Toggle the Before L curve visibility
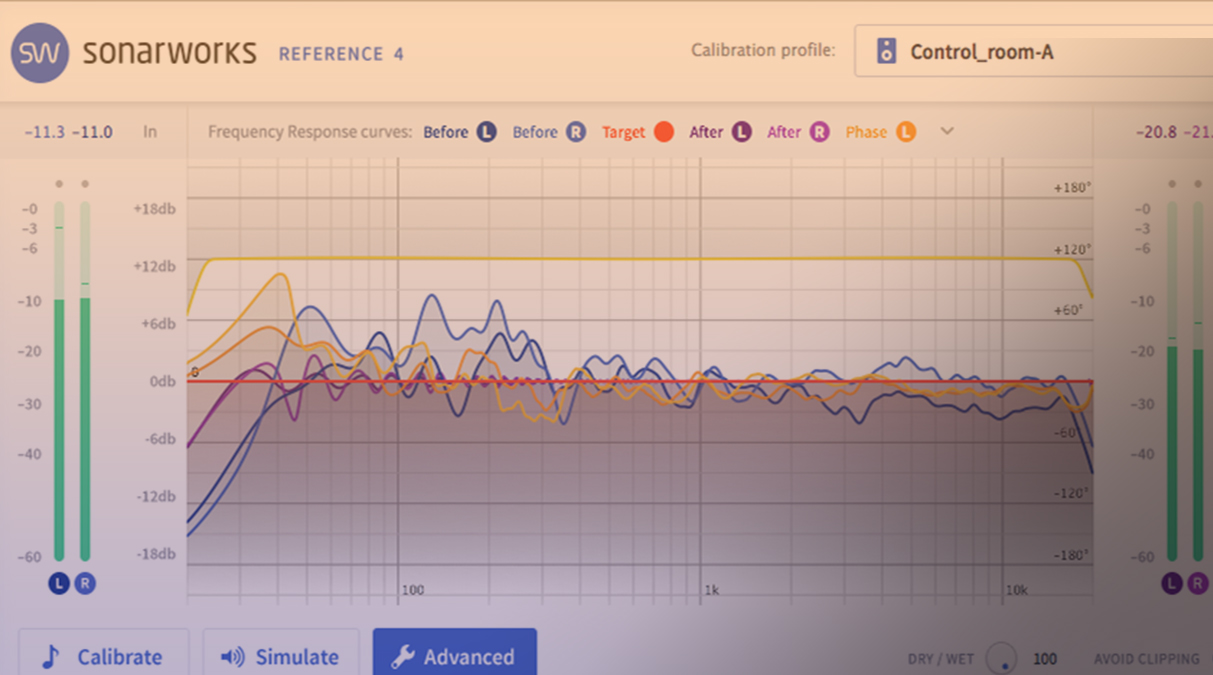 click(484, 131)
